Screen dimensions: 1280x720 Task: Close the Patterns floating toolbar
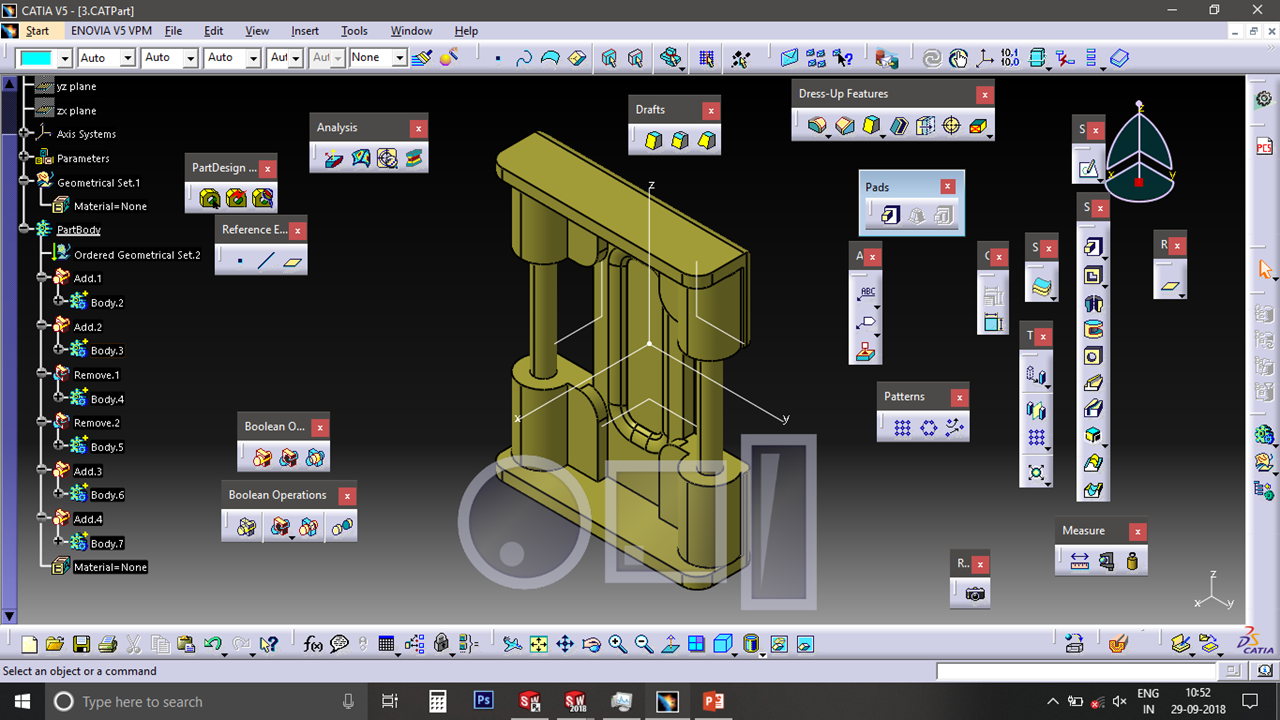point(959,397)
